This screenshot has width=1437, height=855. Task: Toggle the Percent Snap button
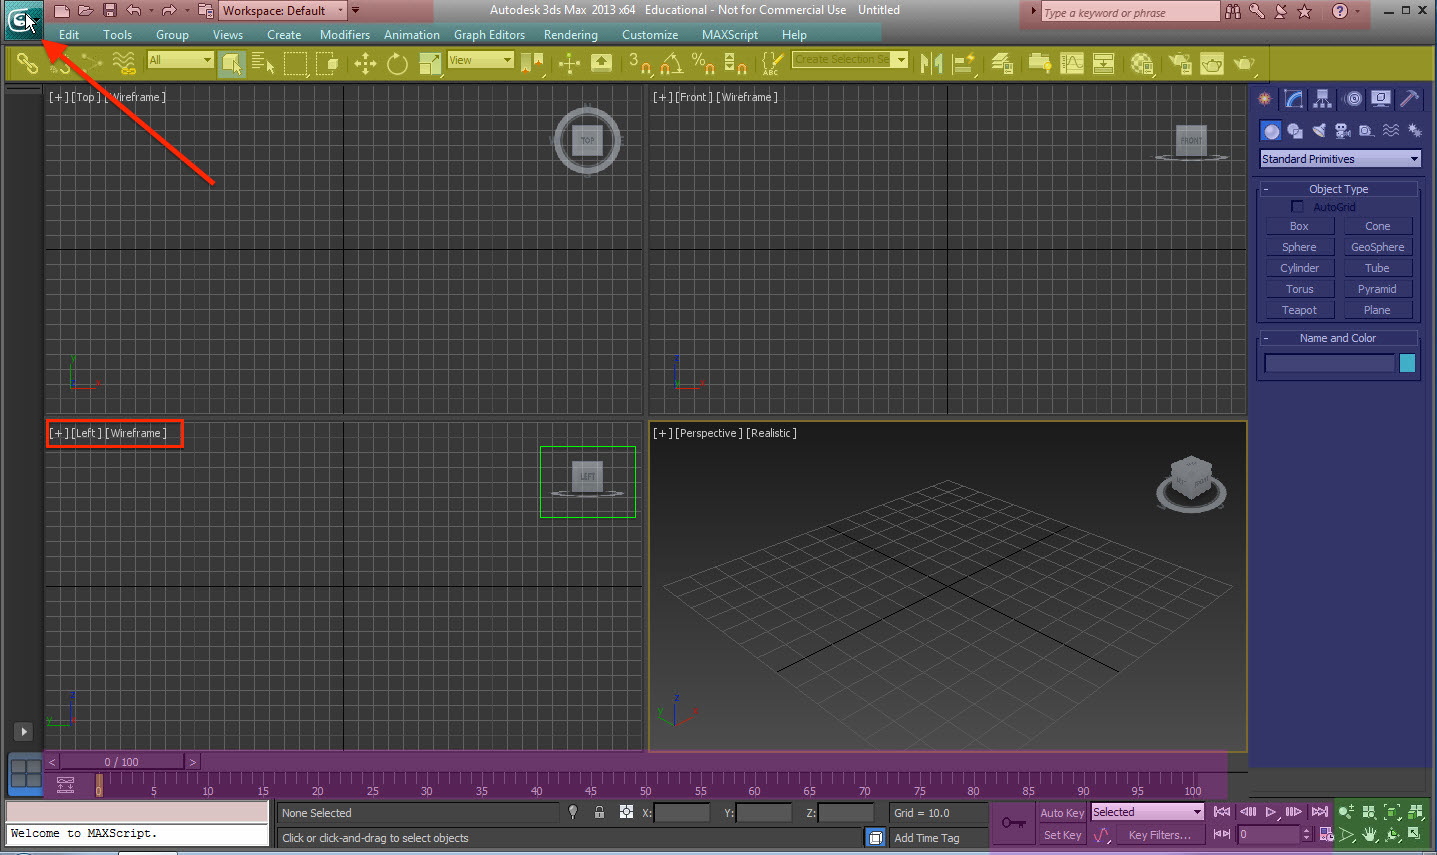tap(703, 64)
